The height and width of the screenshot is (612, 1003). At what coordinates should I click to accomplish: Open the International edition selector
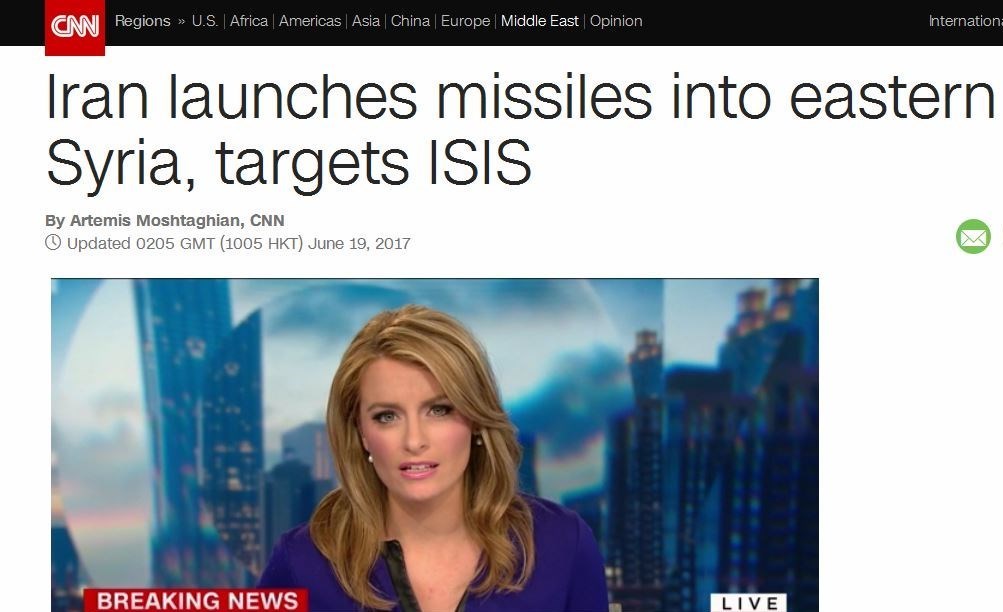(x=965, y=21)
